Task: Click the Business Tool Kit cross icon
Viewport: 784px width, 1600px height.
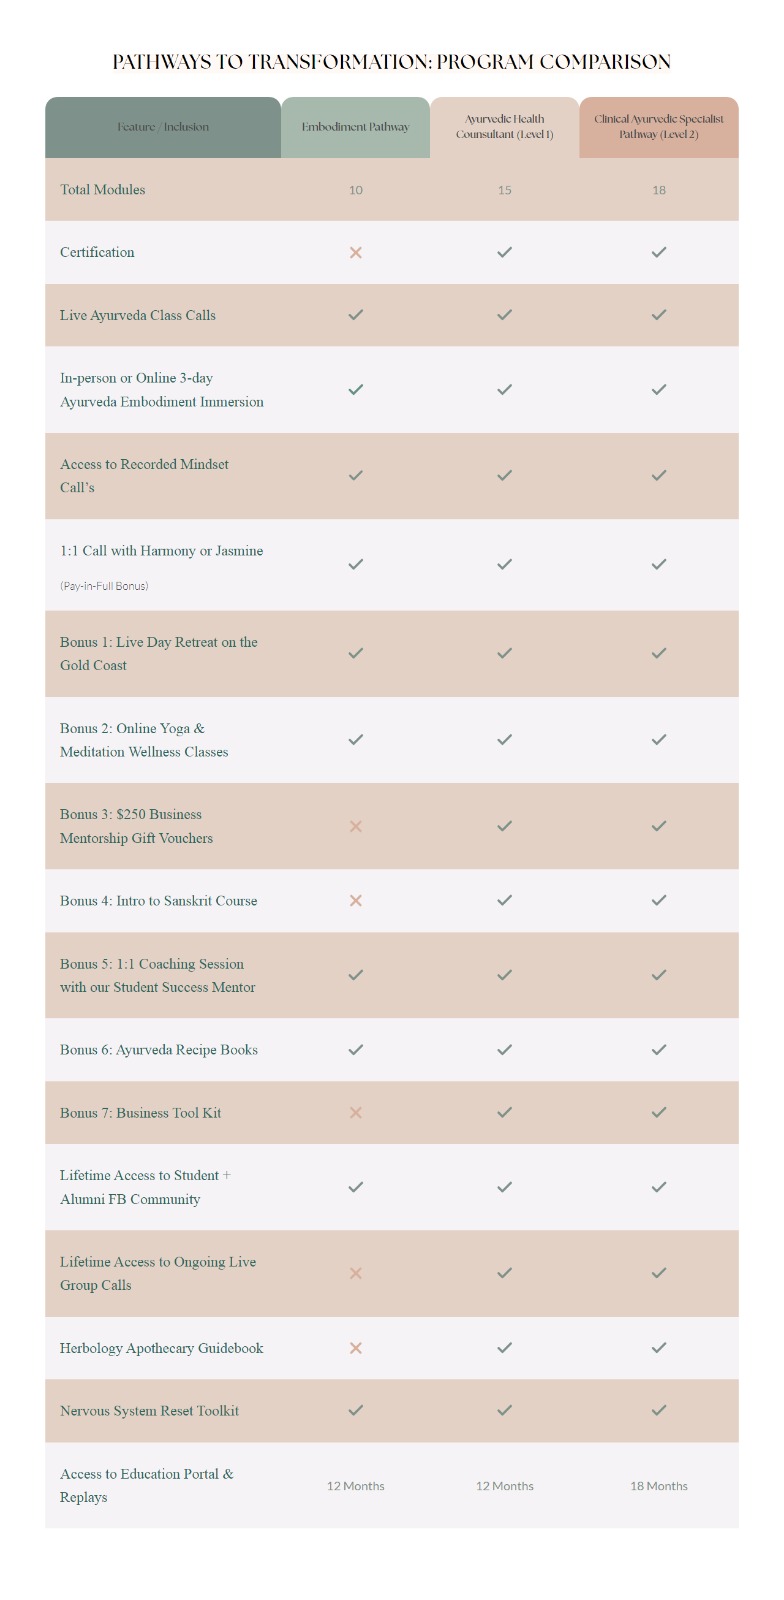Action: pos(355,1113)
